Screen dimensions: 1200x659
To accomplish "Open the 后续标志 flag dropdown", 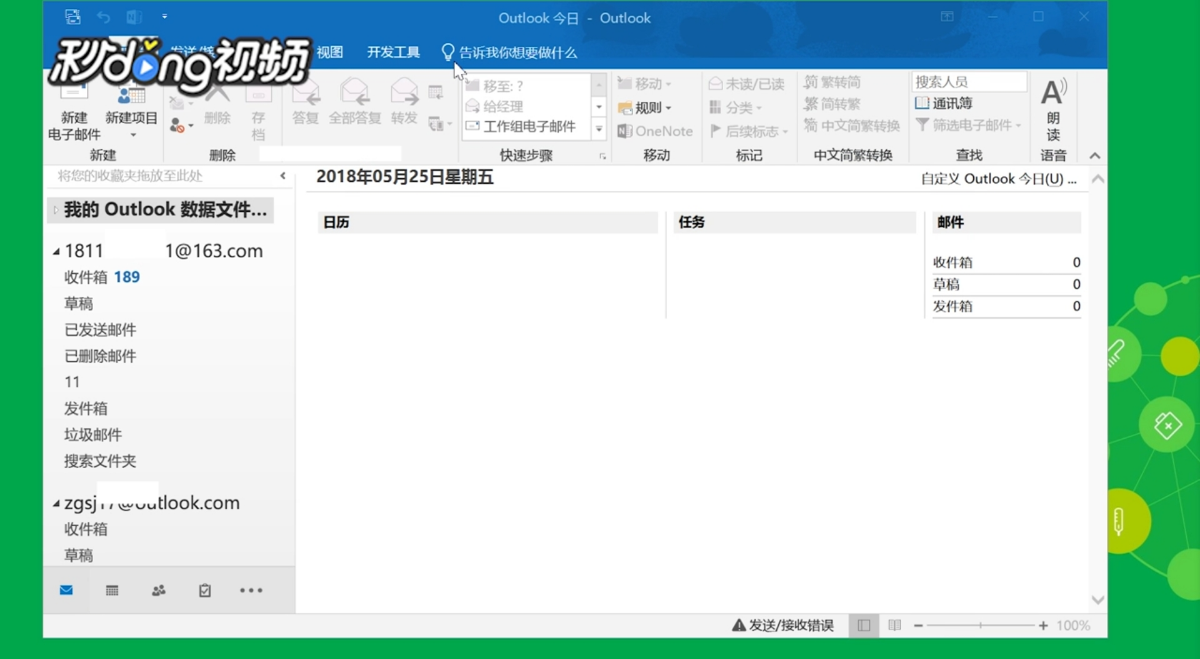I will click(749, 131).
